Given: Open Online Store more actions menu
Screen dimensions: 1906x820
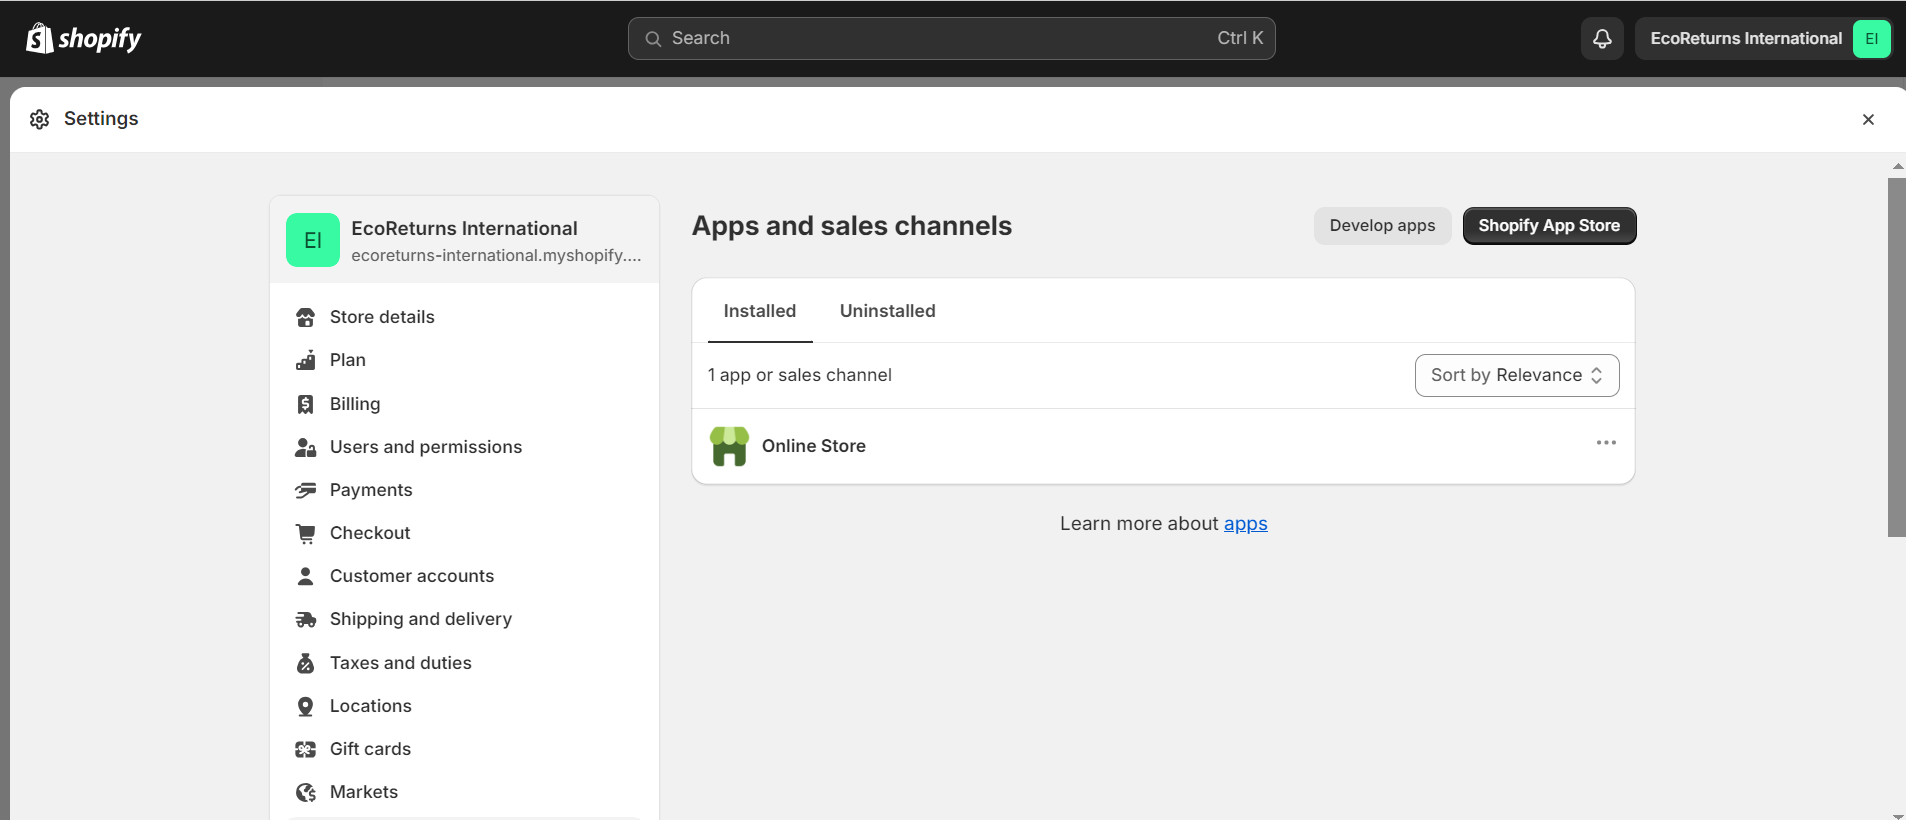Looking at the screenshot, I should [x=1606, y=443].
